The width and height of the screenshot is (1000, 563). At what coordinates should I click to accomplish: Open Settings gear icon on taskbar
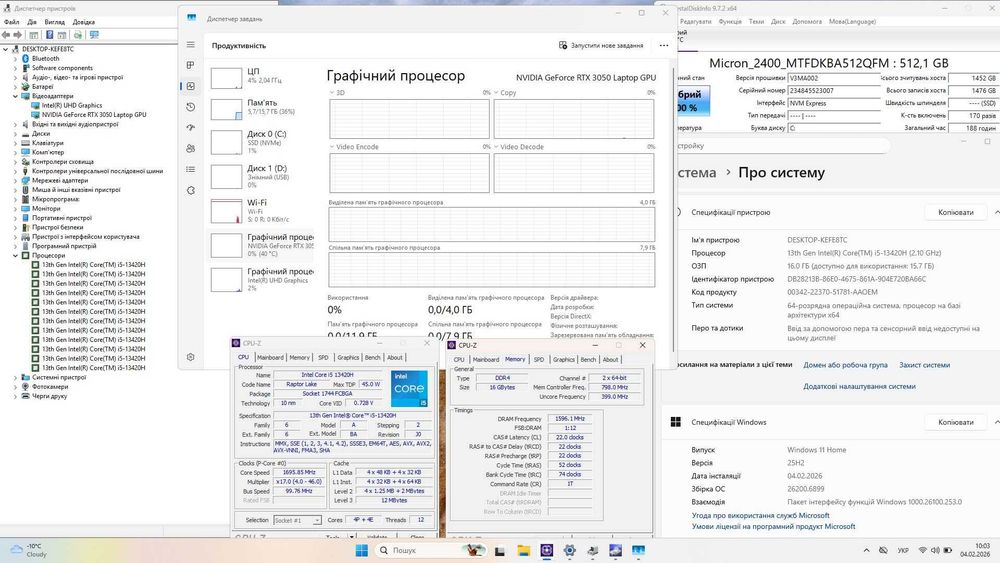(570, 550)
